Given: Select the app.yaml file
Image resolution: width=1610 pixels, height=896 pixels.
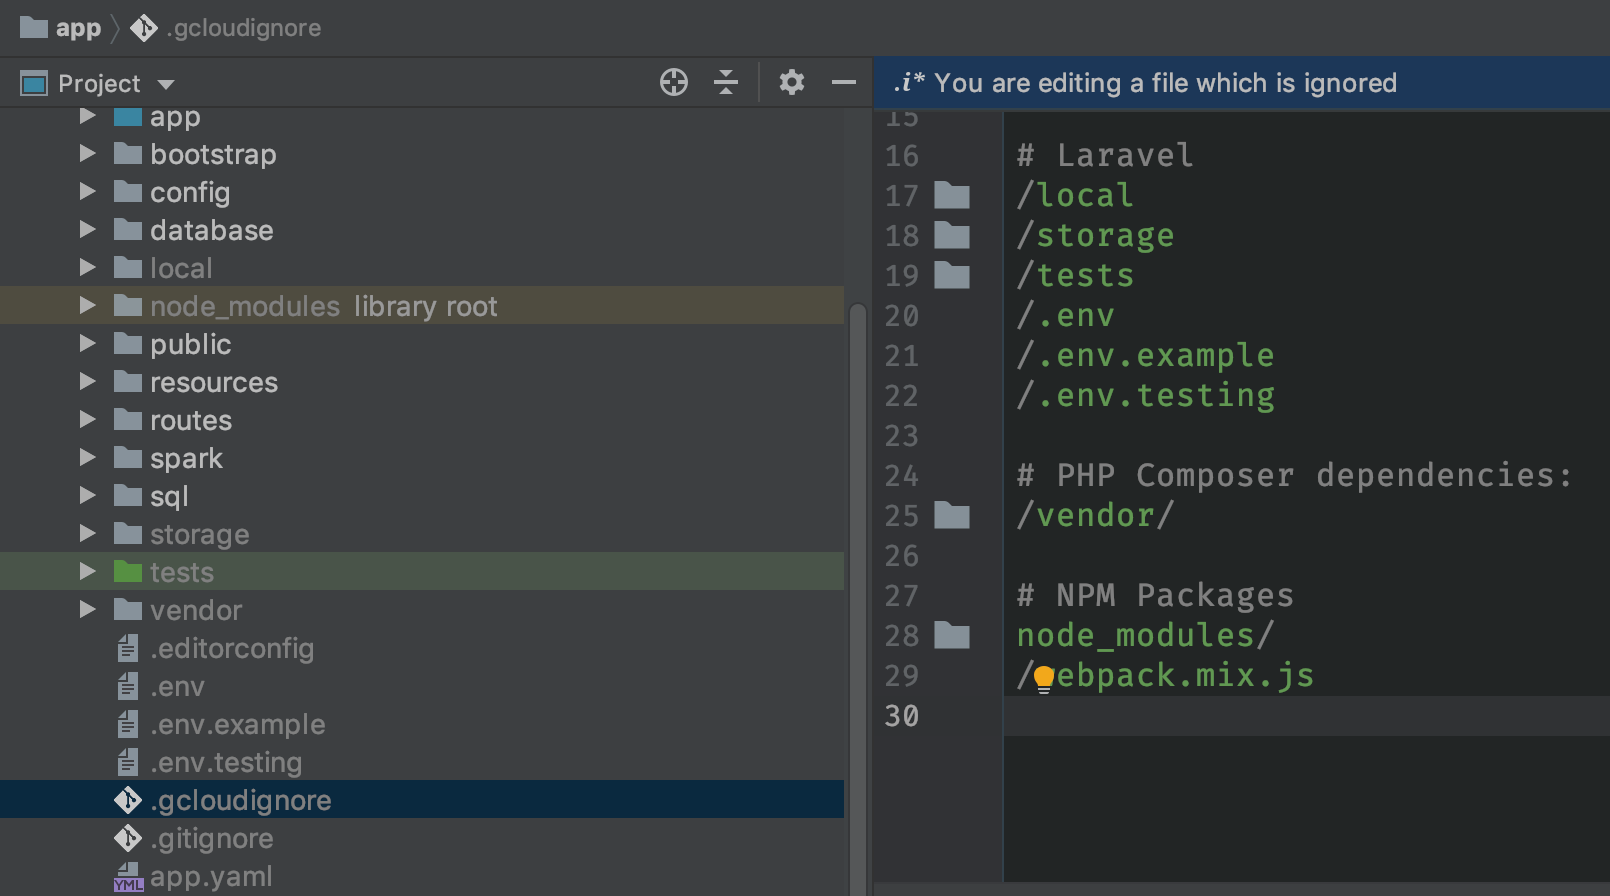Looking at the screenshot, I should pyautogui.click(x=422, y=877).
